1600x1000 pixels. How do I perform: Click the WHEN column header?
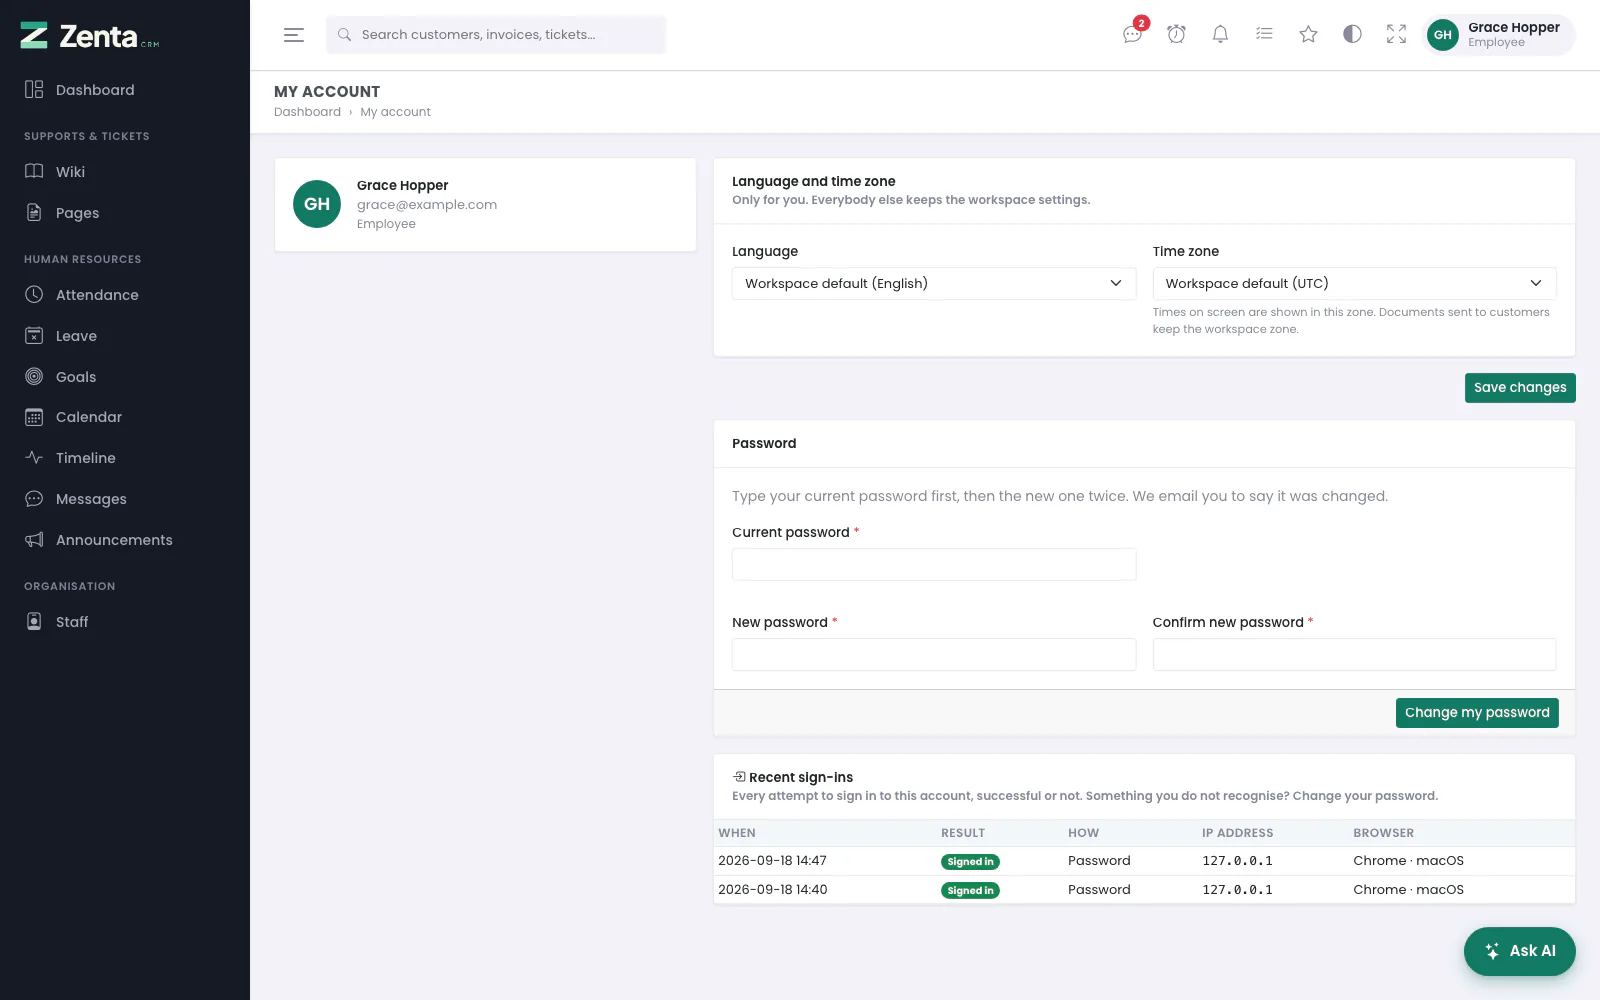click(737, 833)
